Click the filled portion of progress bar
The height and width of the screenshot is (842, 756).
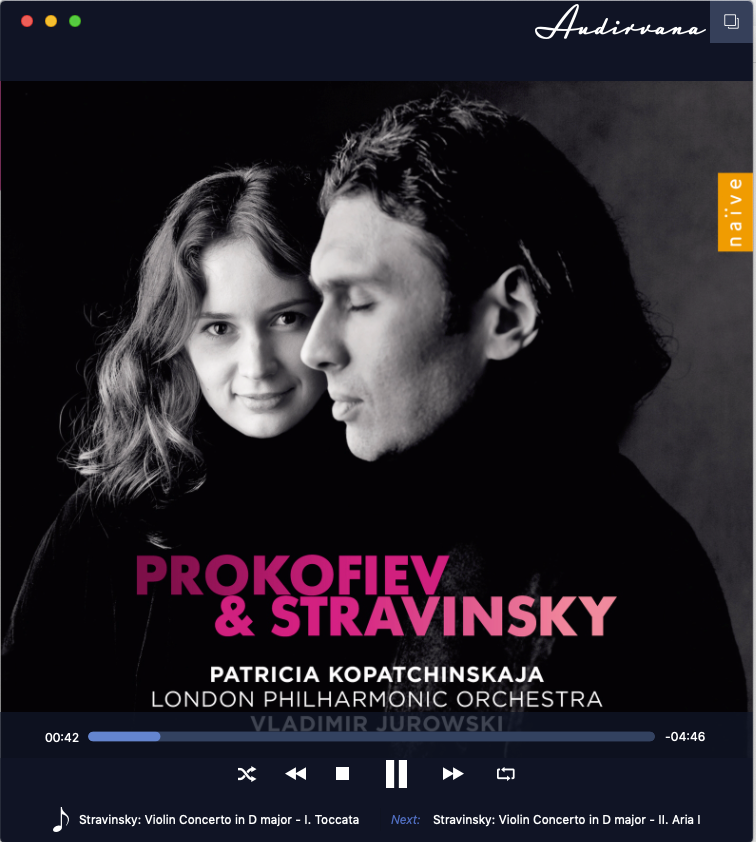124,737
